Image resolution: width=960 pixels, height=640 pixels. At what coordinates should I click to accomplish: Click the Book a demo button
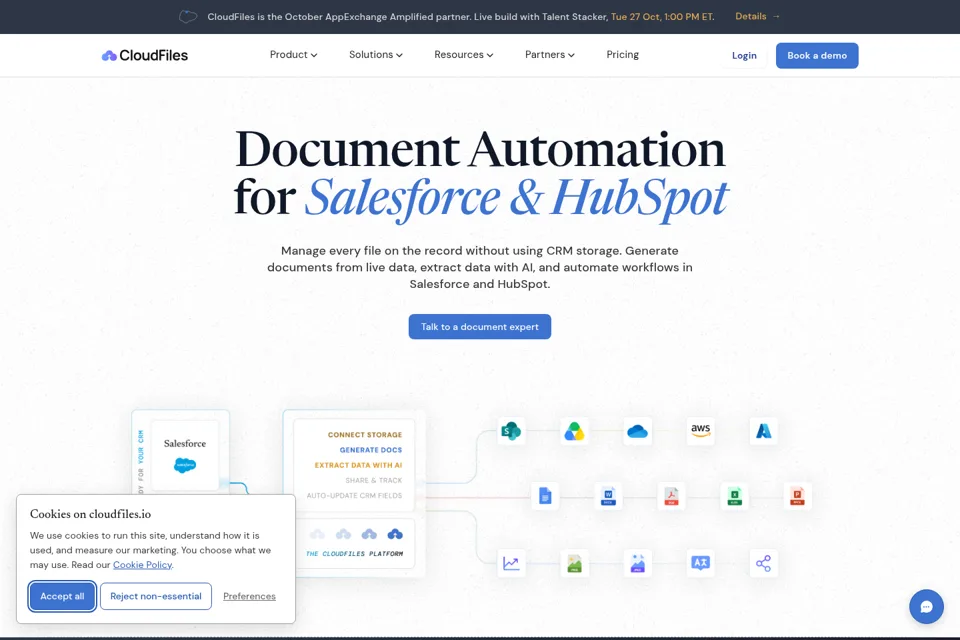817,56
